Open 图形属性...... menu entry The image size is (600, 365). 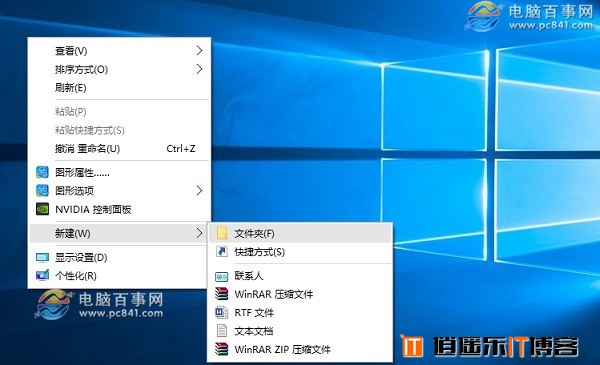pos(120,173)
